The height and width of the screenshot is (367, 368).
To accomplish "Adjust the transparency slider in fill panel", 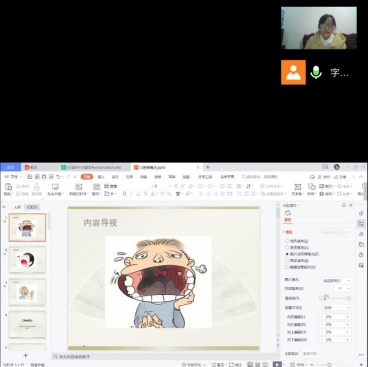I will click(335, 298).
